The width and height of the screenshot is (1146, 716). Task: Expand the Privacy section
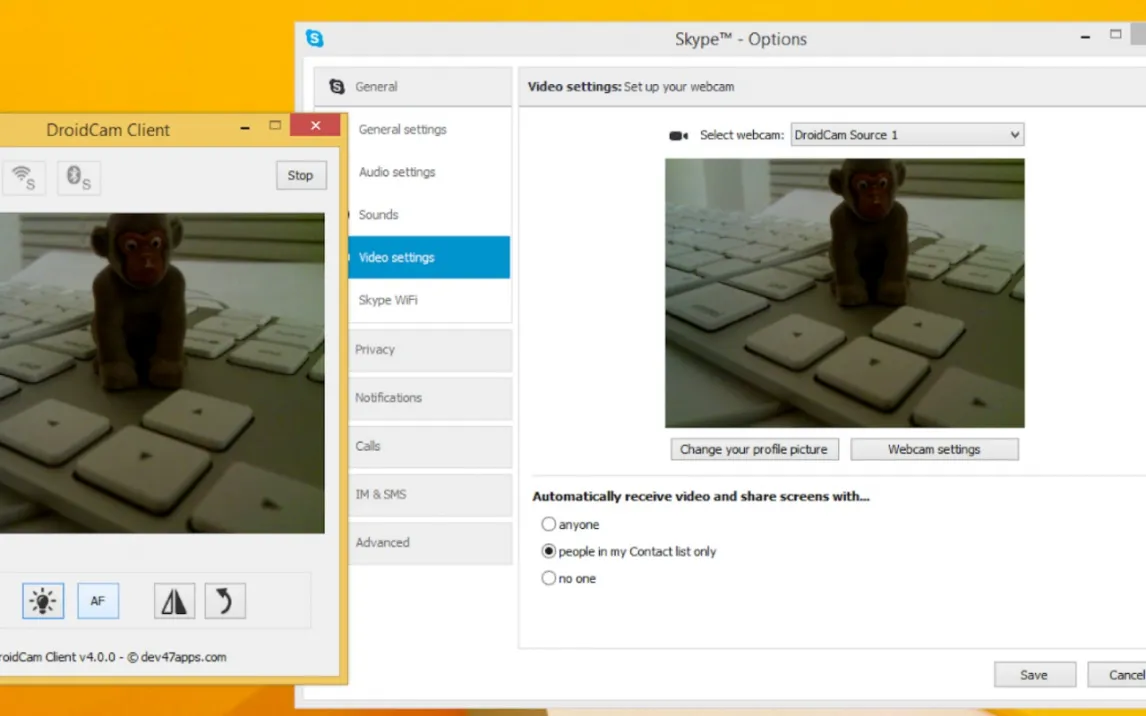(x=430, y=350)
